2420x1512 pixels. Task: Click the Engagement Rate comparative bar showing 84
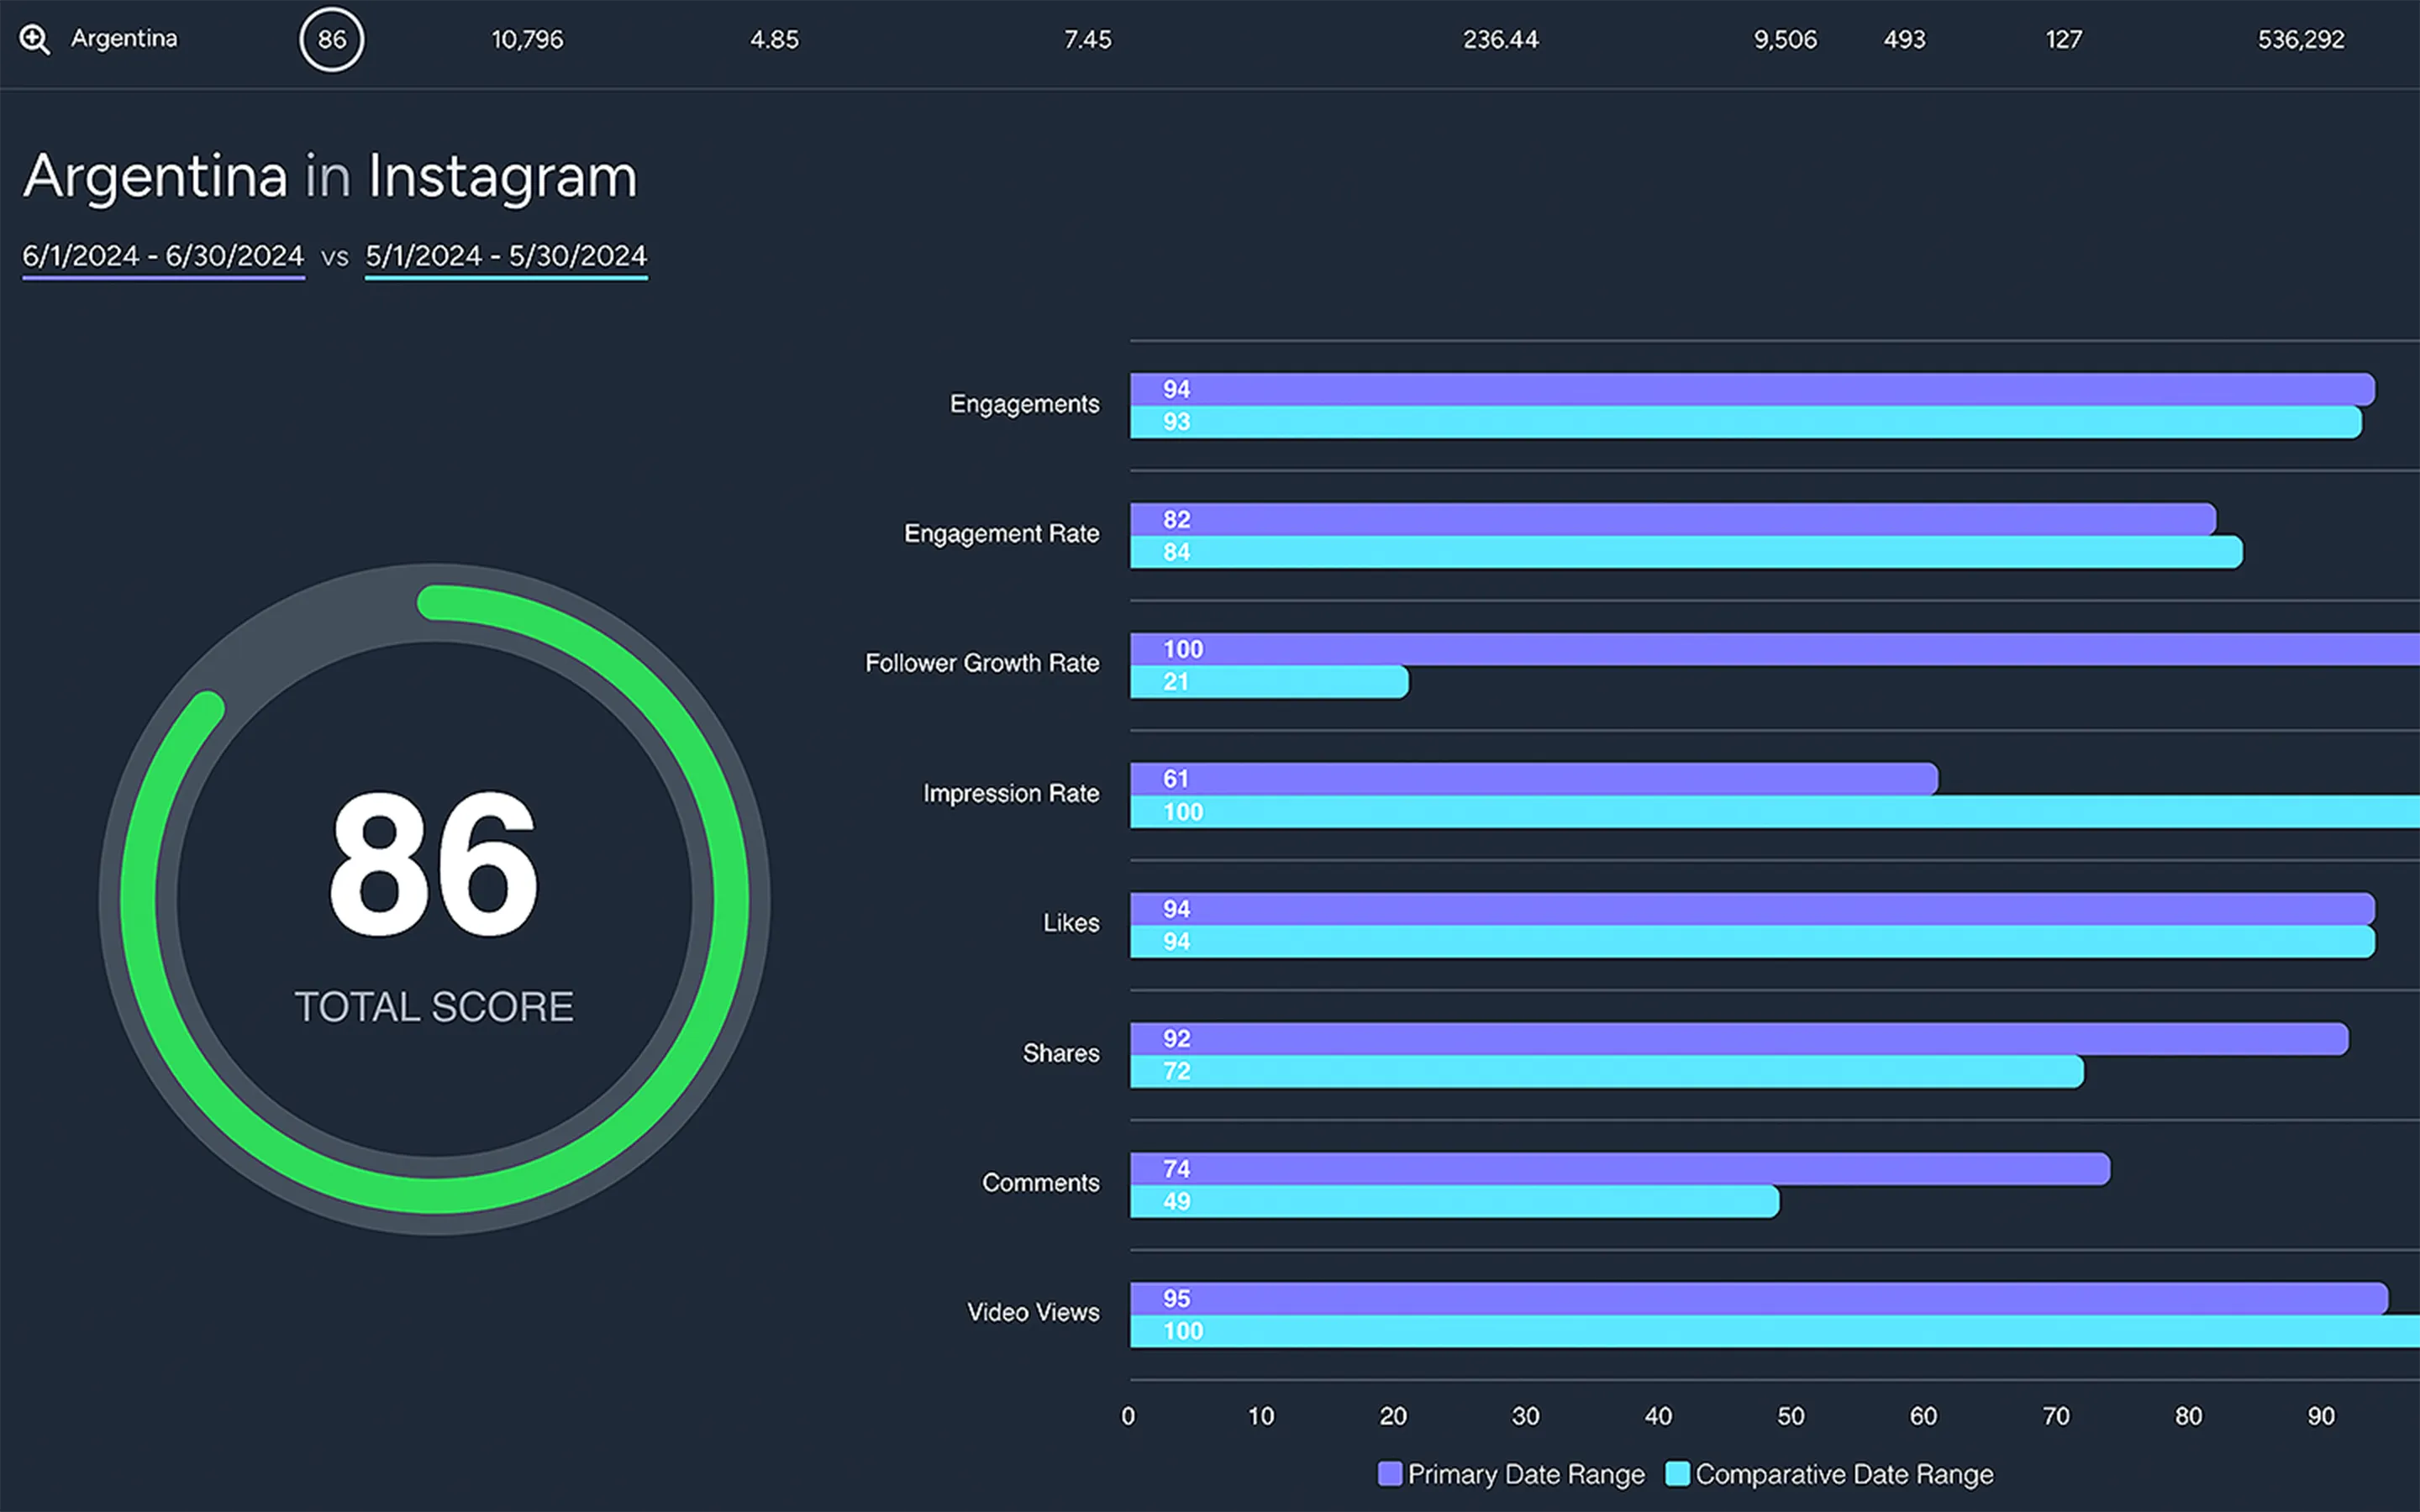1686,552
